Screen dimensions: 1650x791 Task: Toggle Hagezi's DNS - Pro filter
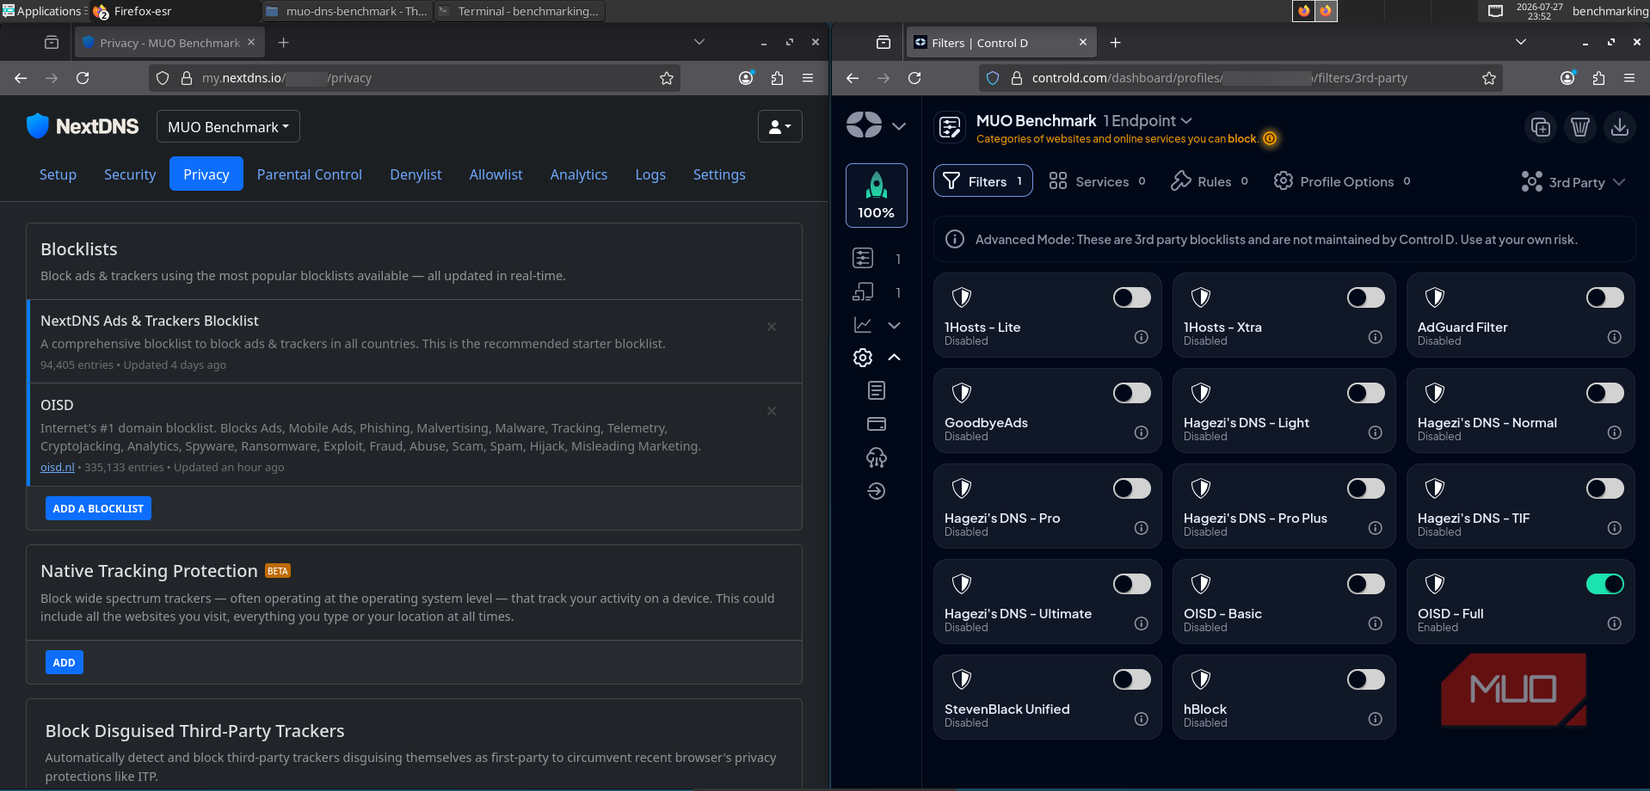click(1132, 489)
